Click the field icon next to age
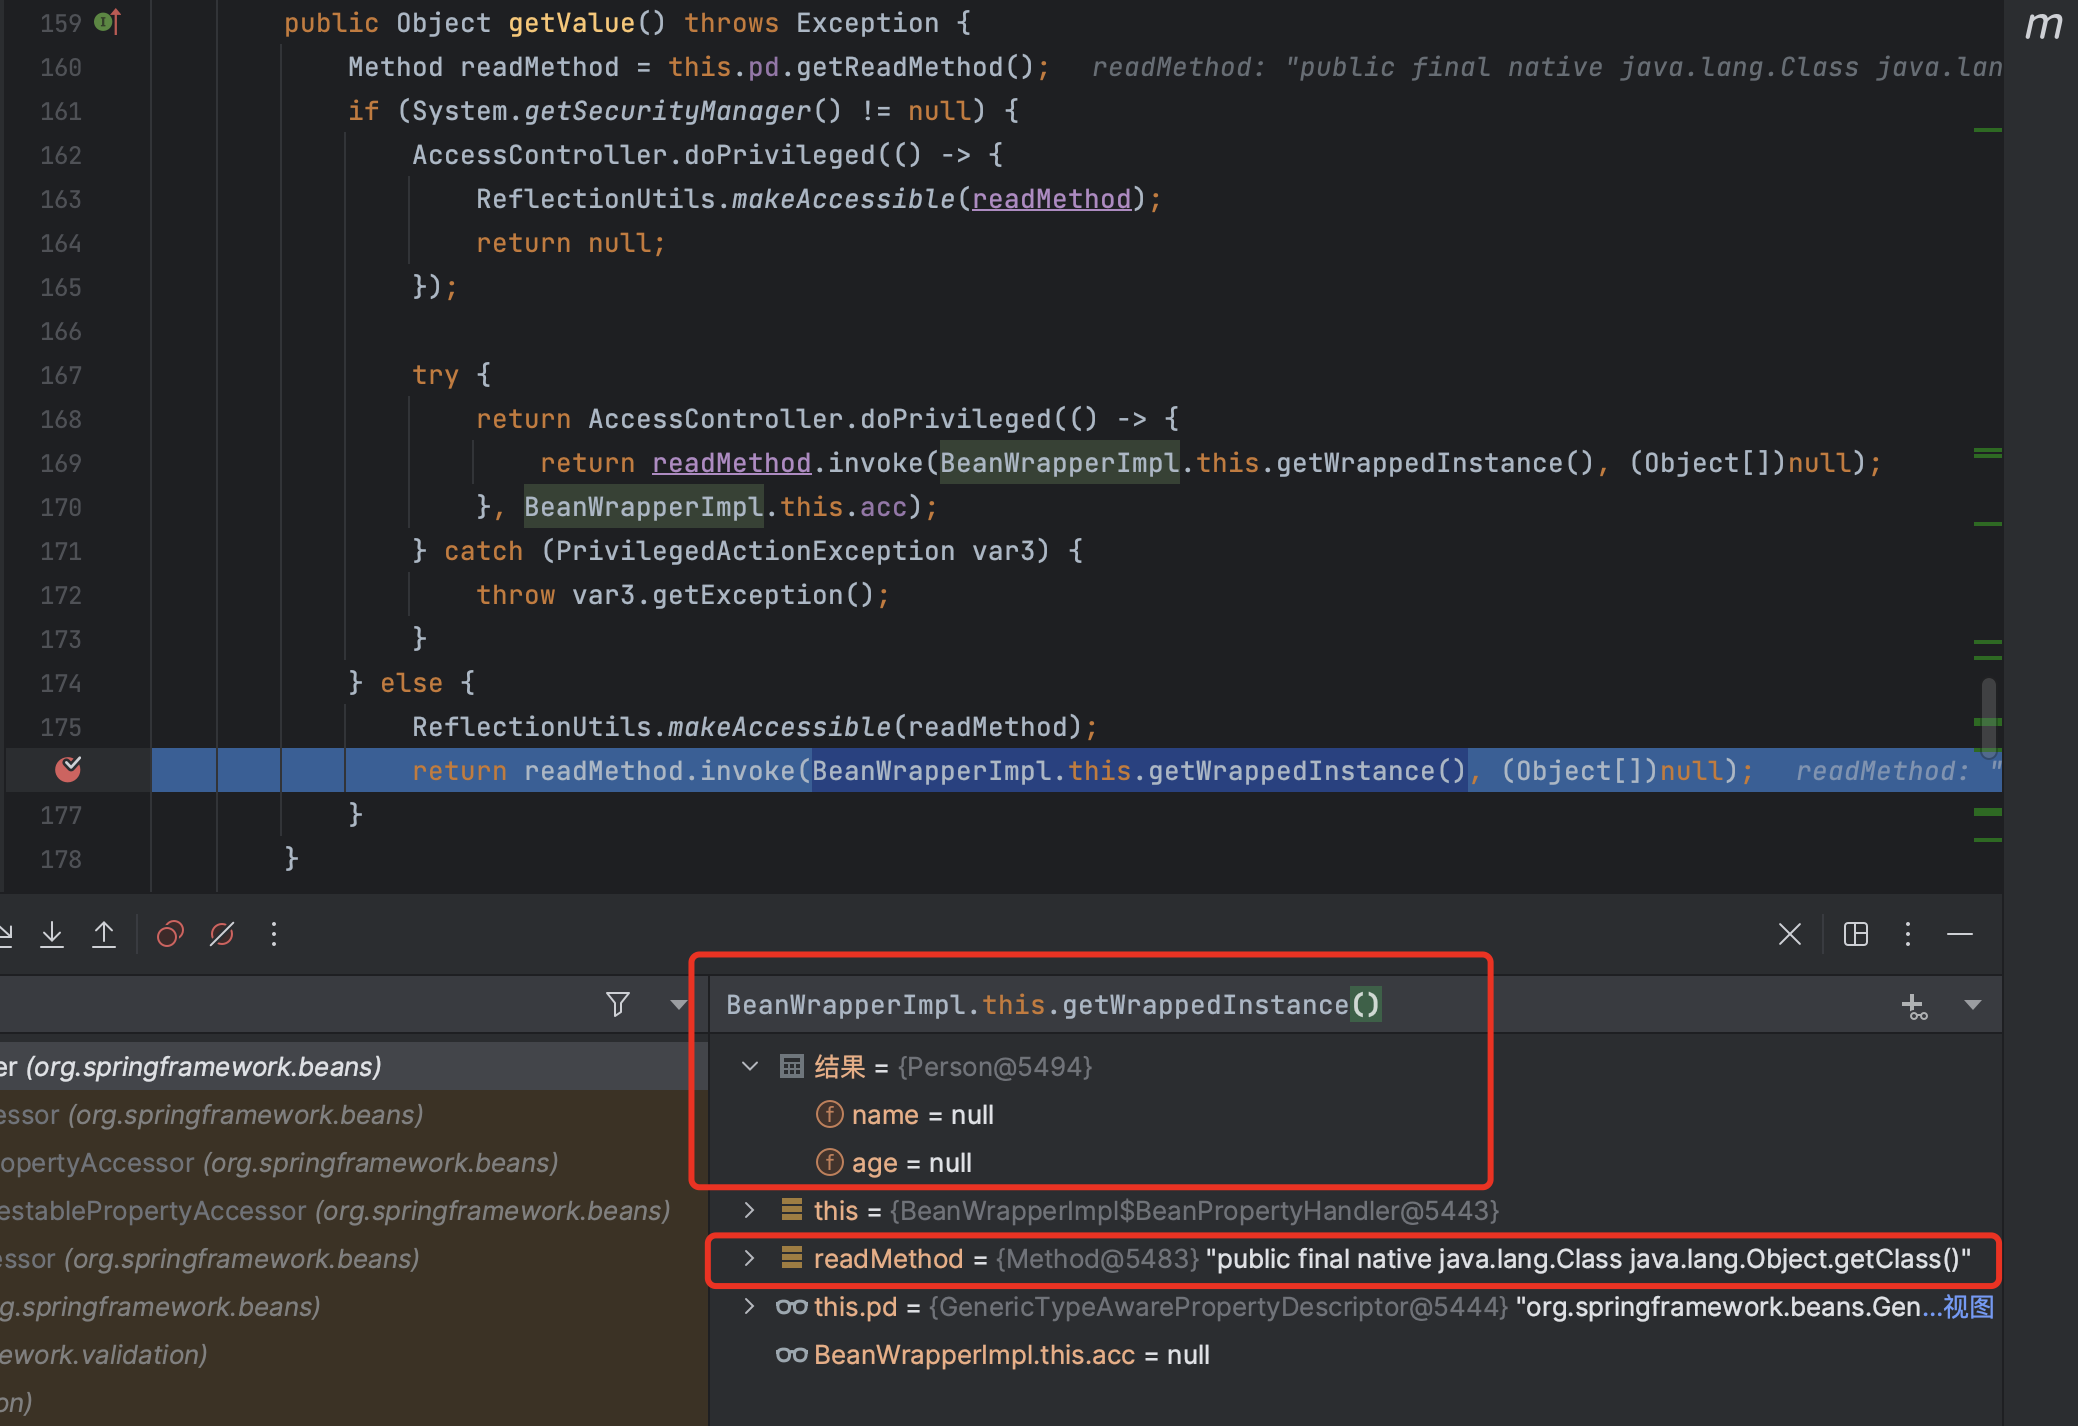This screenshot has width=2078, height=1426. pyautogui.click(x=830, y=1162)
